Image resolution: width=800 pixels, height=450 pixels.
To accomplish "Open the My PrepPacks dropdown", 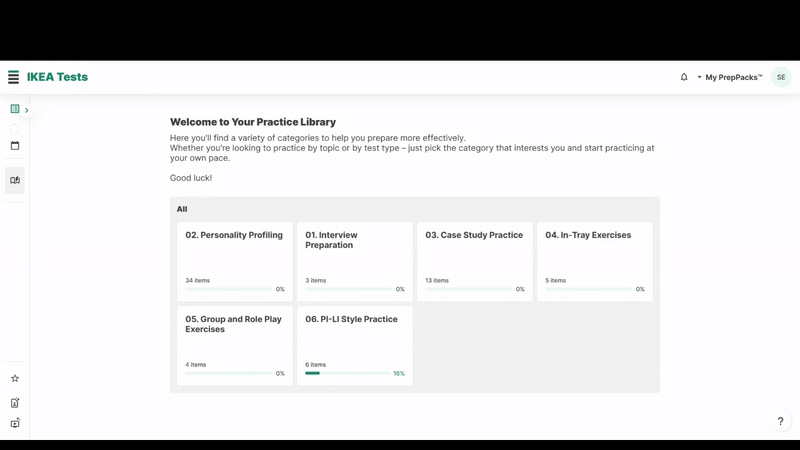I will [730, 77].
